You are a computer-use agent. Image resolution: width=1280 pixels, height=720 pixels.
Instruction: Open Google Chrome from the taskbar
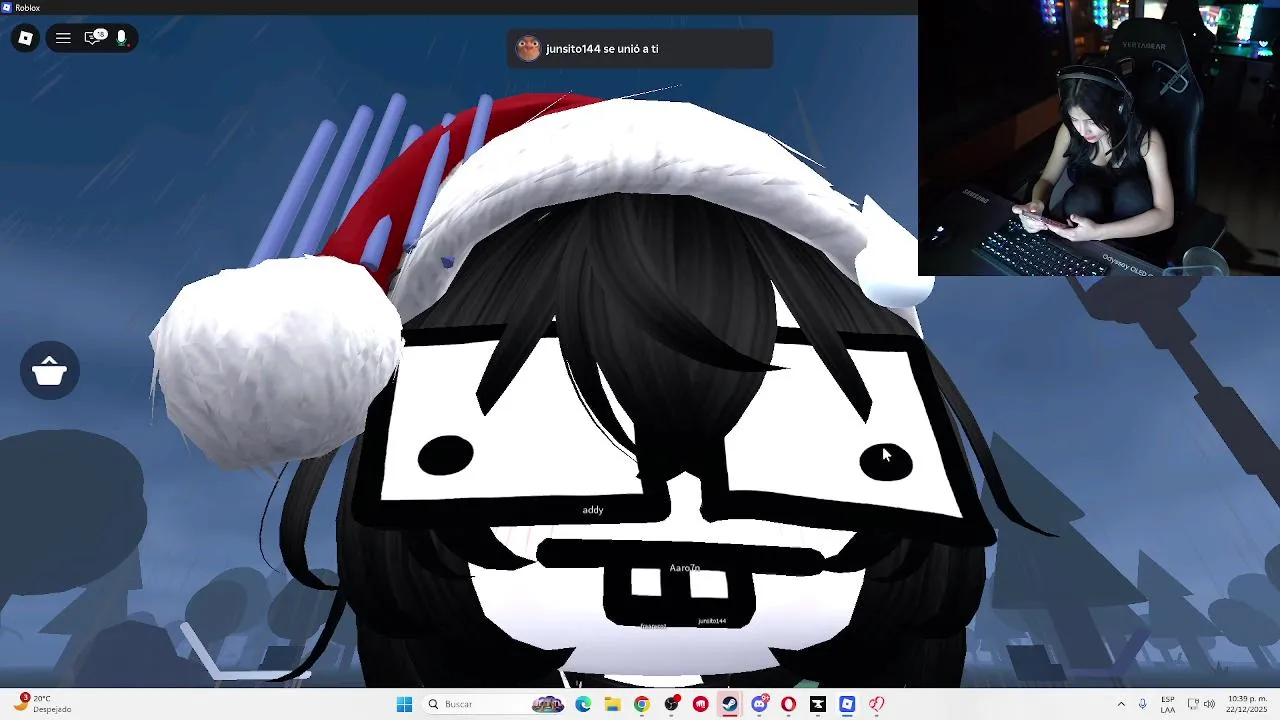[x=641, y=704]
